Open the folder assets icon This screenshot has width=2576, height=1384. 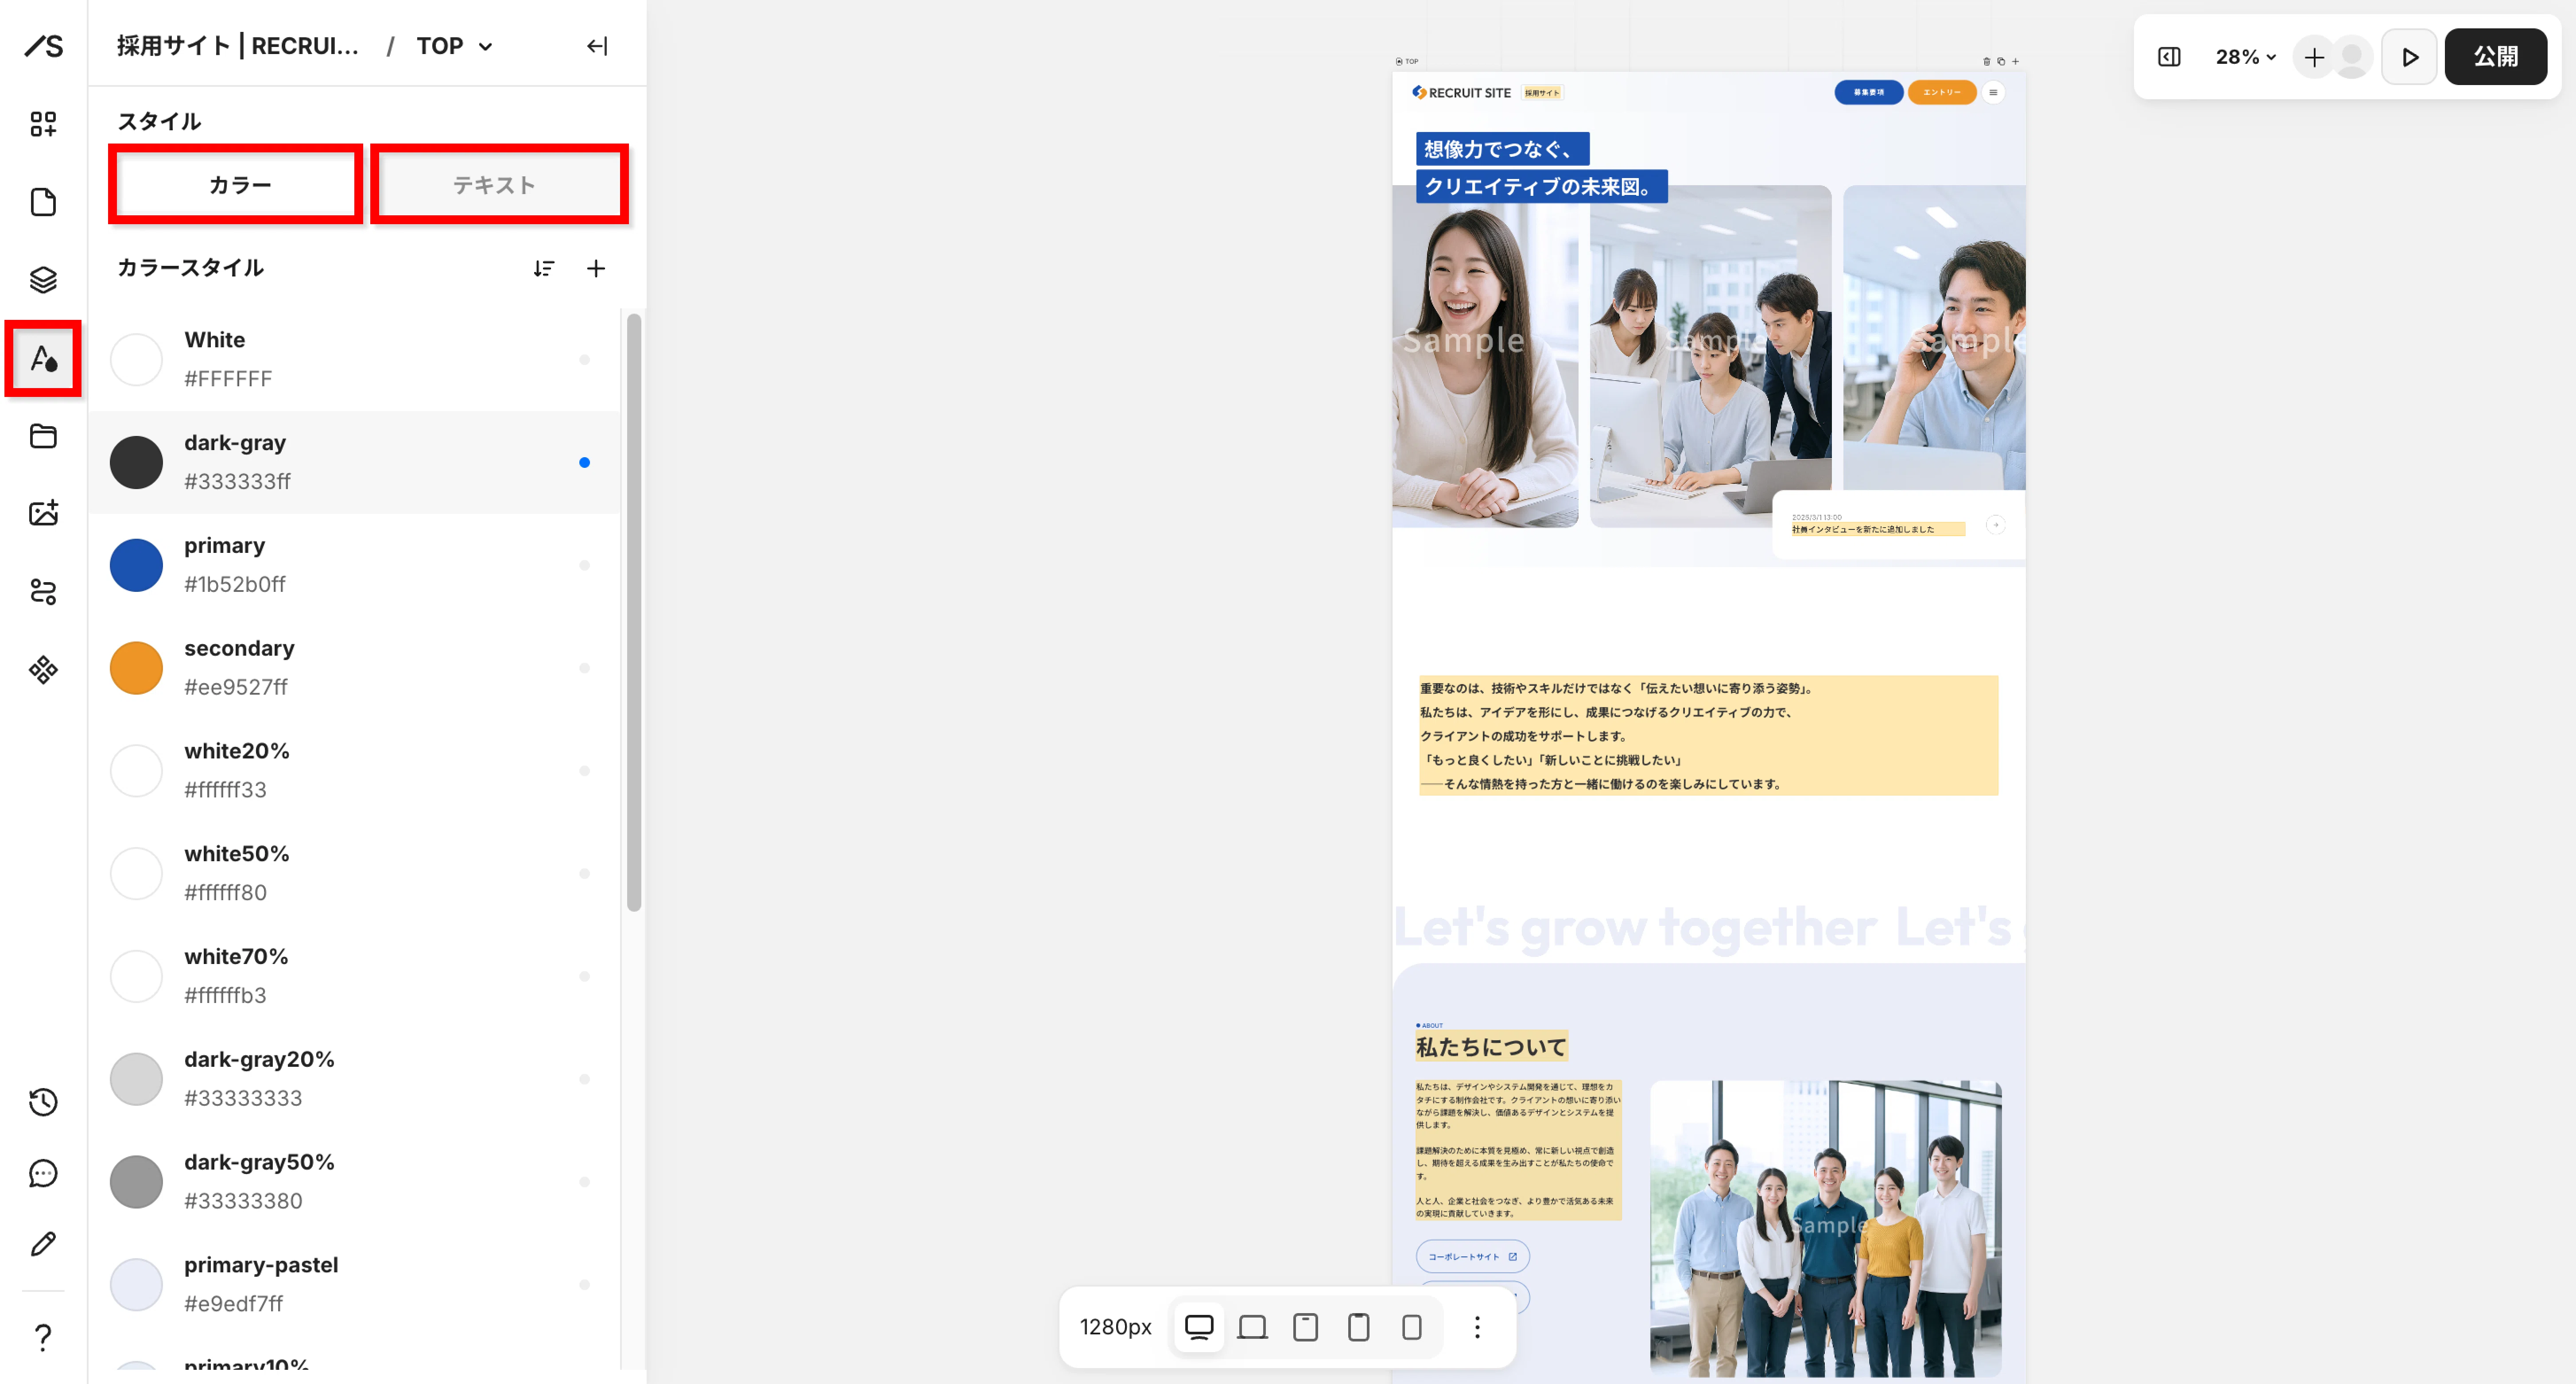[x=43, y=436]
